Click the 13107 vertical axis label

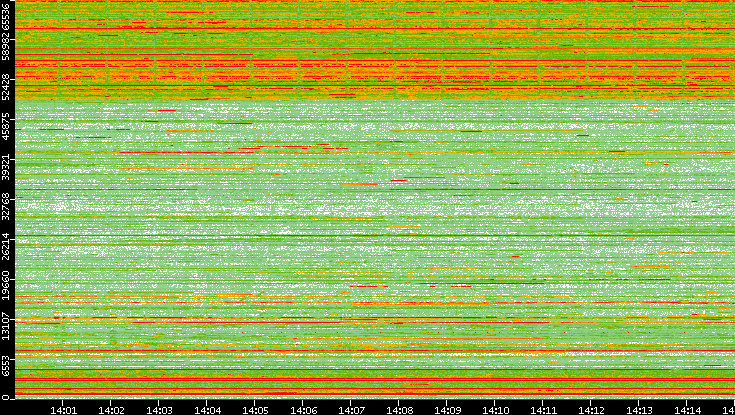click(x=5, y=325)
